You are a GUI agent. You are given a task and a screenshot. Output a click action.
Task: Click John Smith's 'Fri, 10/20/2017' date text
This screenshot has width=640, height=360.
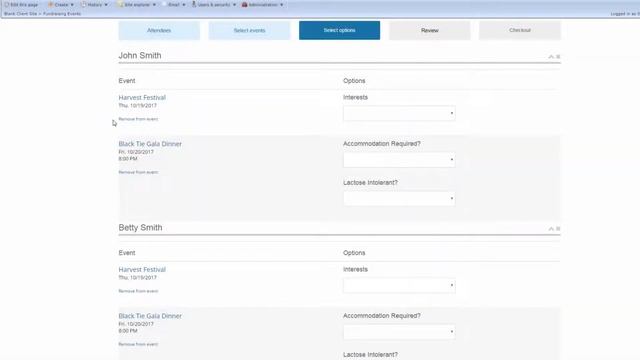pyautogui.click(x=136, y=152)
